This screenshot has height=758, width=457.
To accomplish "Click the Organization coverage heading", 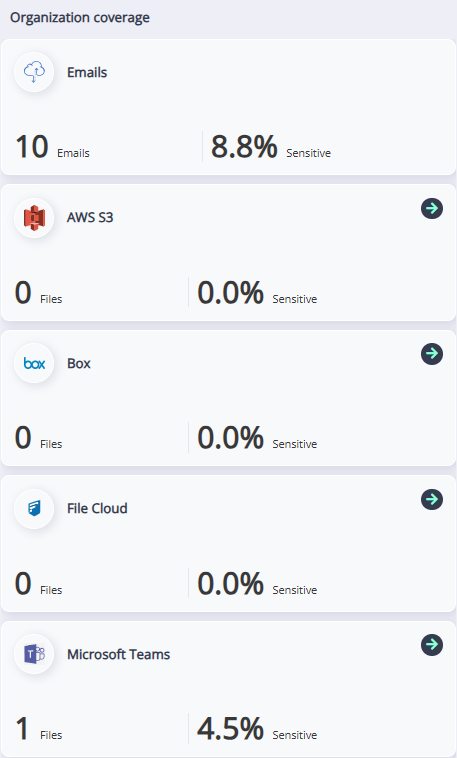I will [80, 17].
